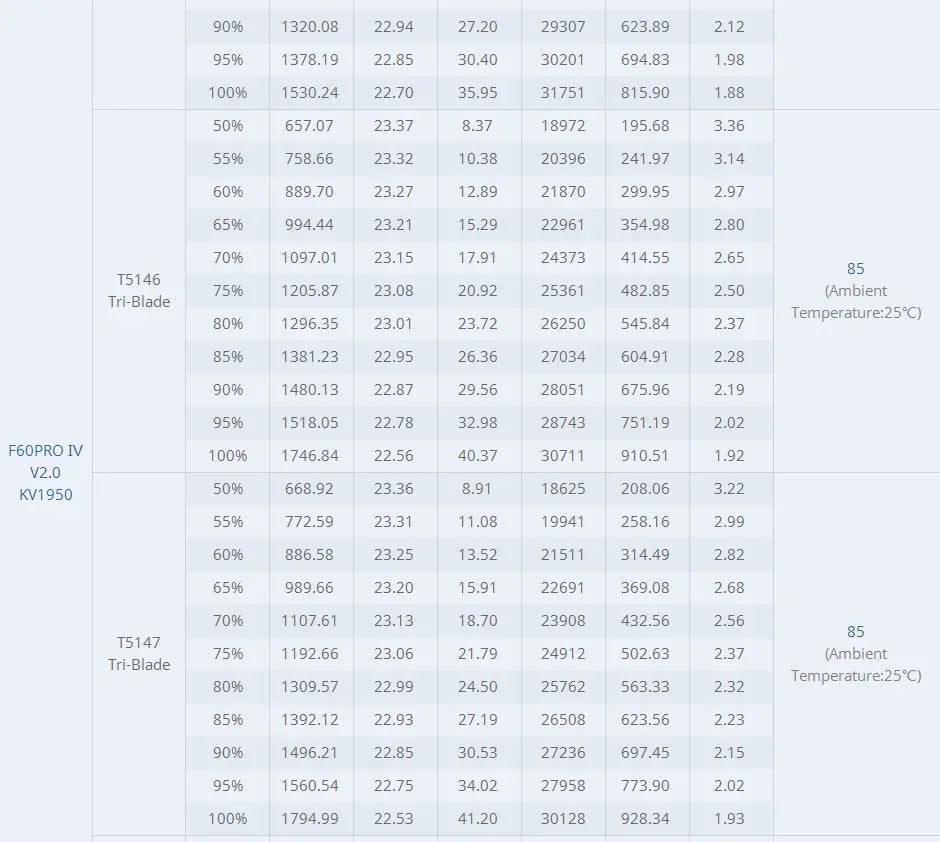Screen dimensions: 940x842
Task: Select the T5147 Tri-Blade propeller cell
Action: [x=139, y=653]
